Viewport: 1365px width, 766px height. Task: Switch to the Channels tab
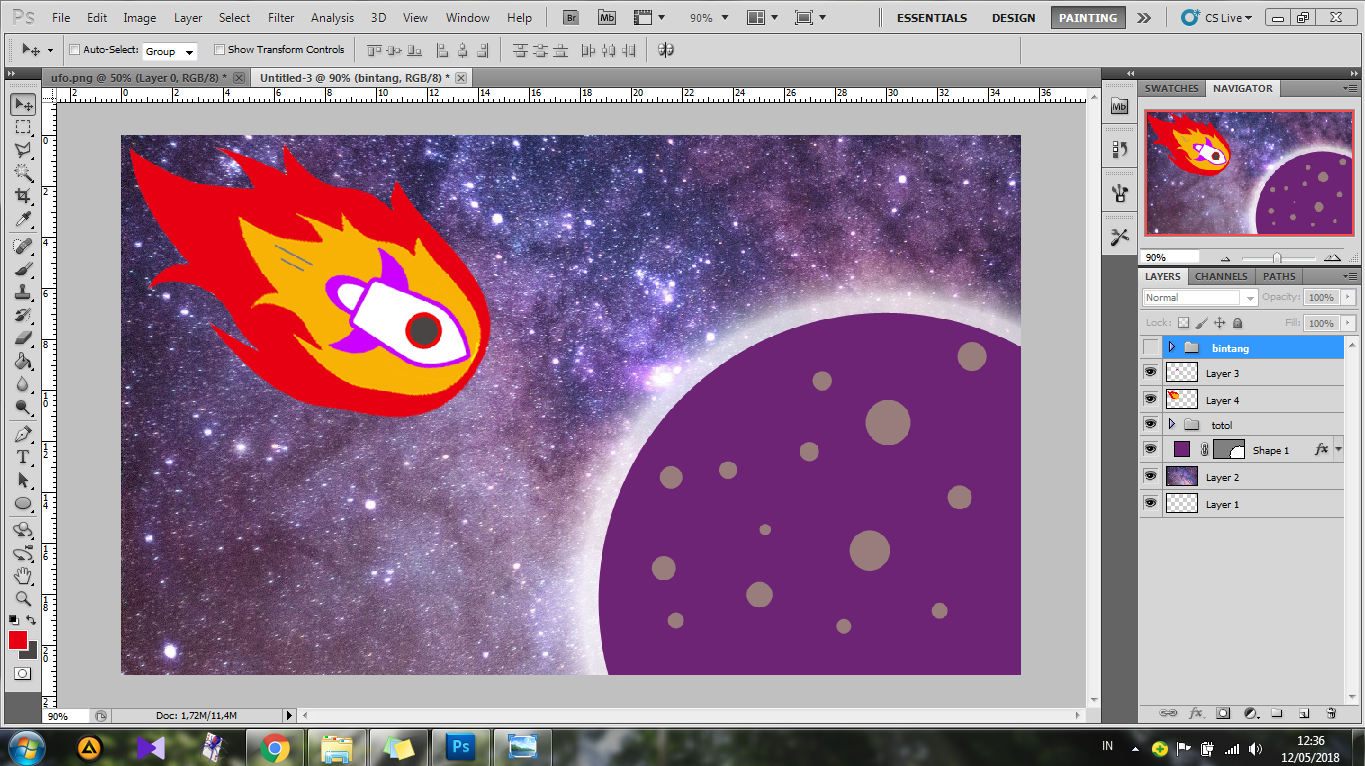(x=1221, y=276)
